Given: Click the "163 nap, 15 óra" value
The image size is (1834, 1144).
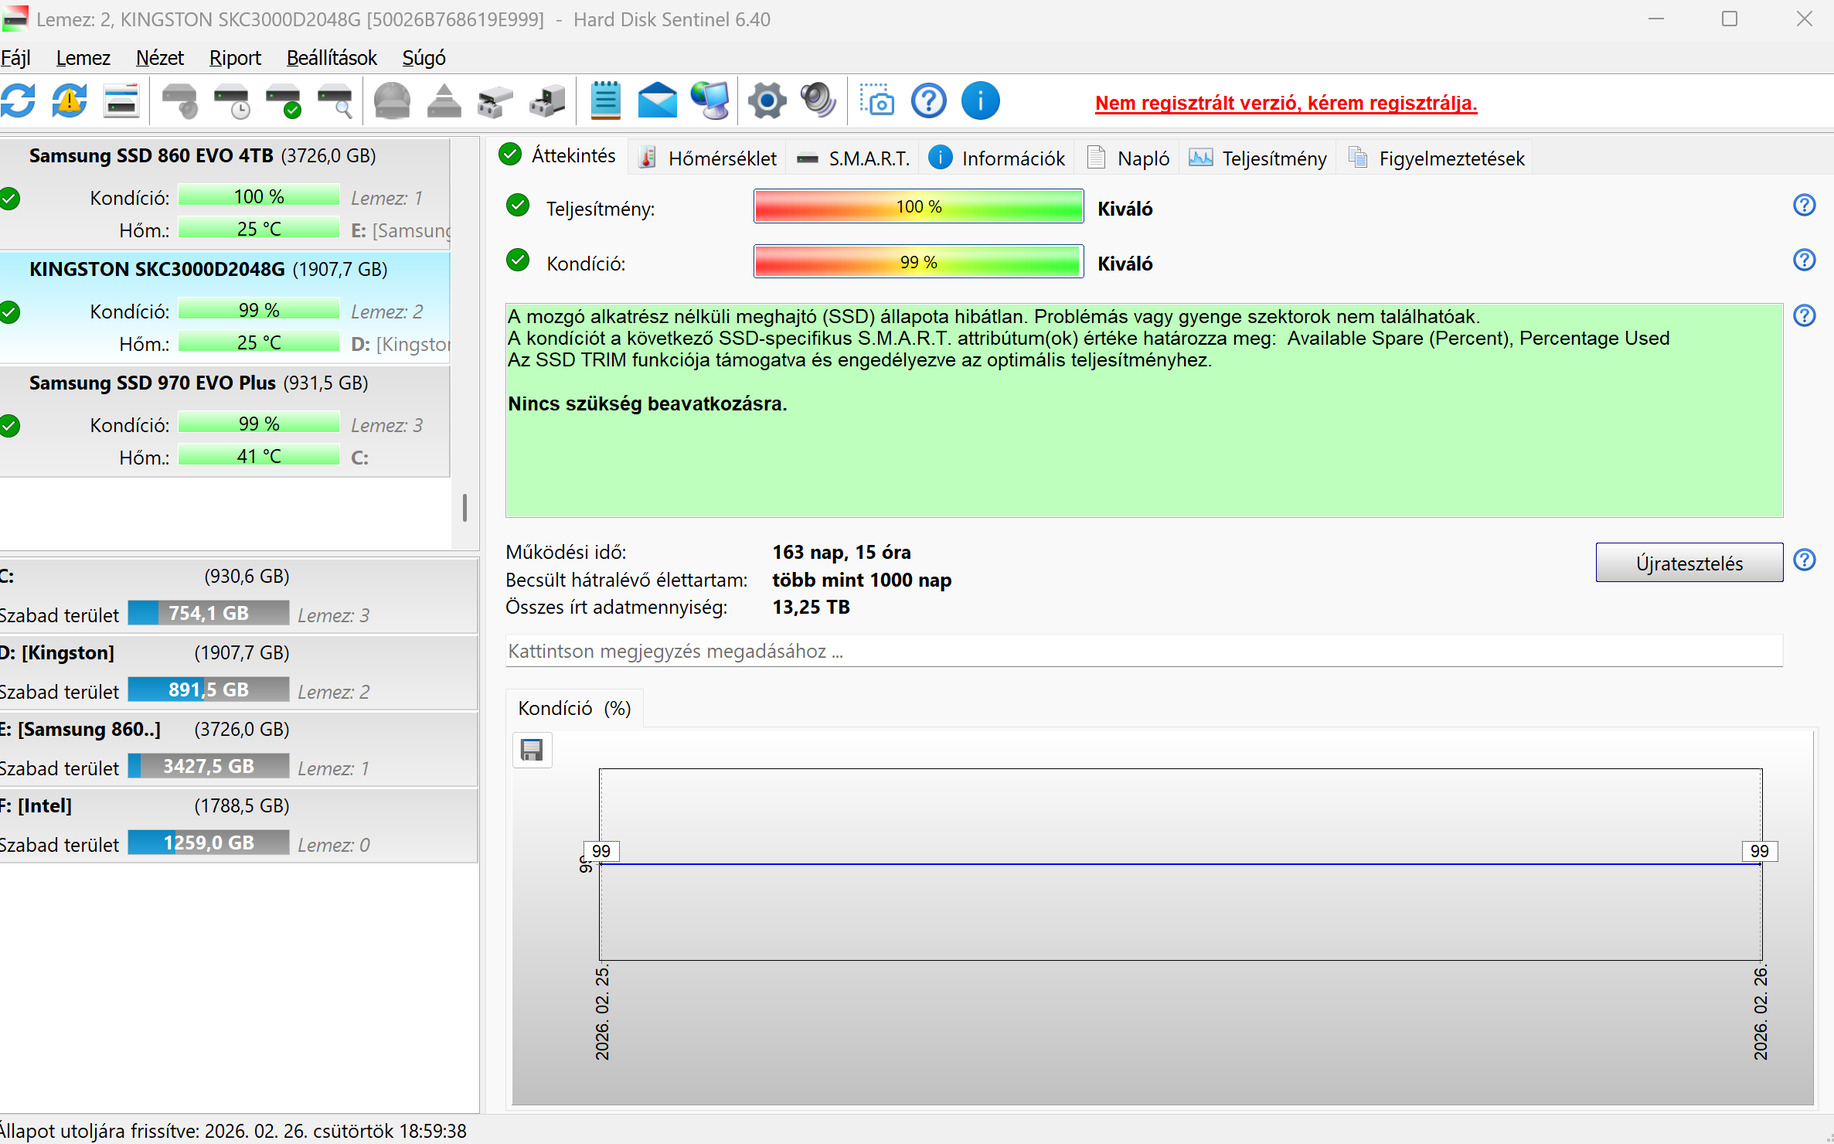Looking at the screenshot, I should (x=842, y=552).
